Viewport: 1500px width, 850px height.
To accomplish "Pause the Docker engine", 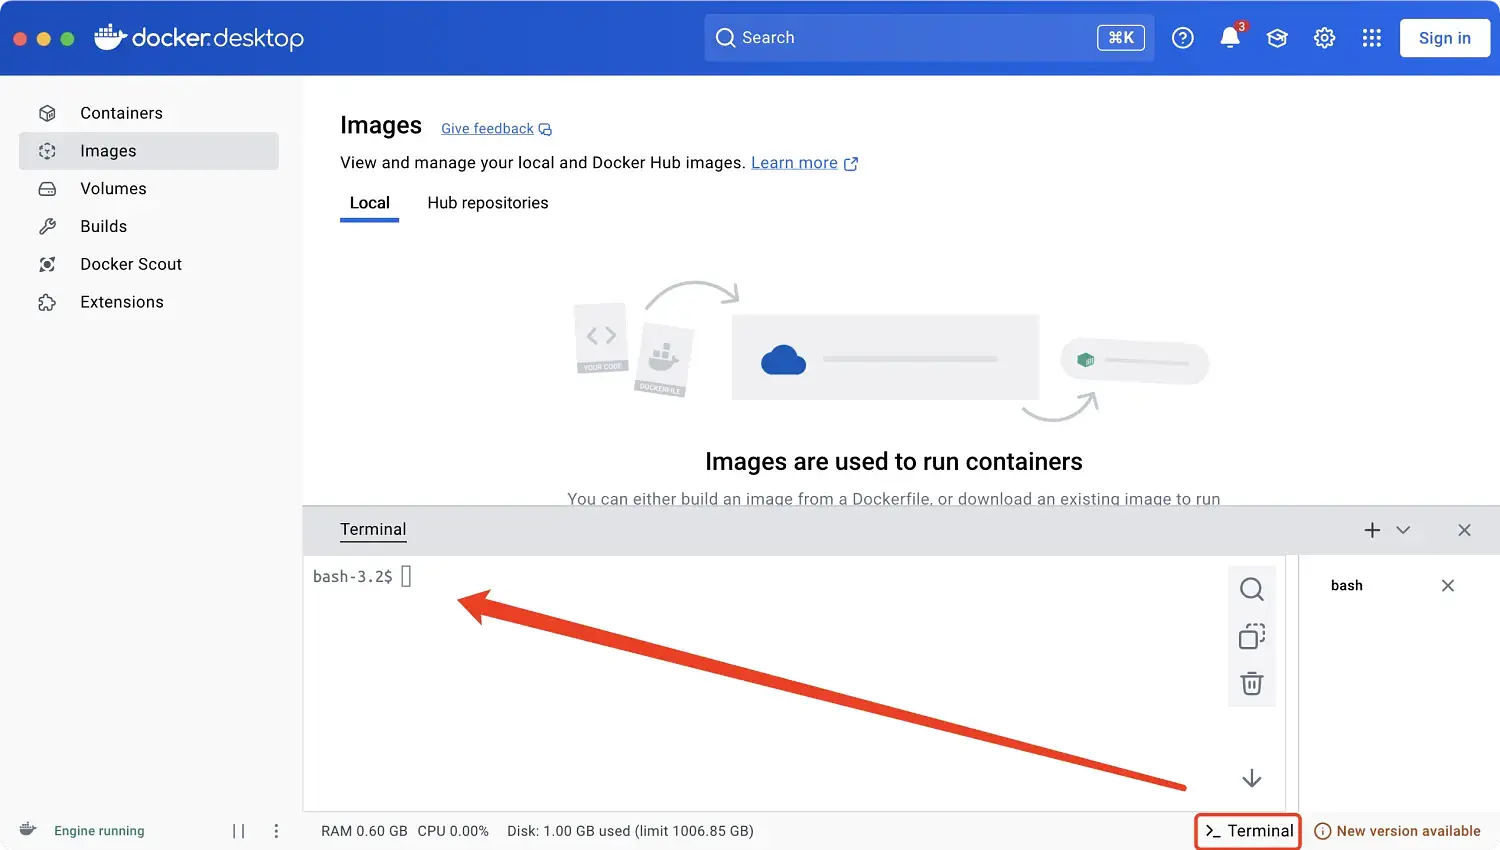I will click(238, 831).
